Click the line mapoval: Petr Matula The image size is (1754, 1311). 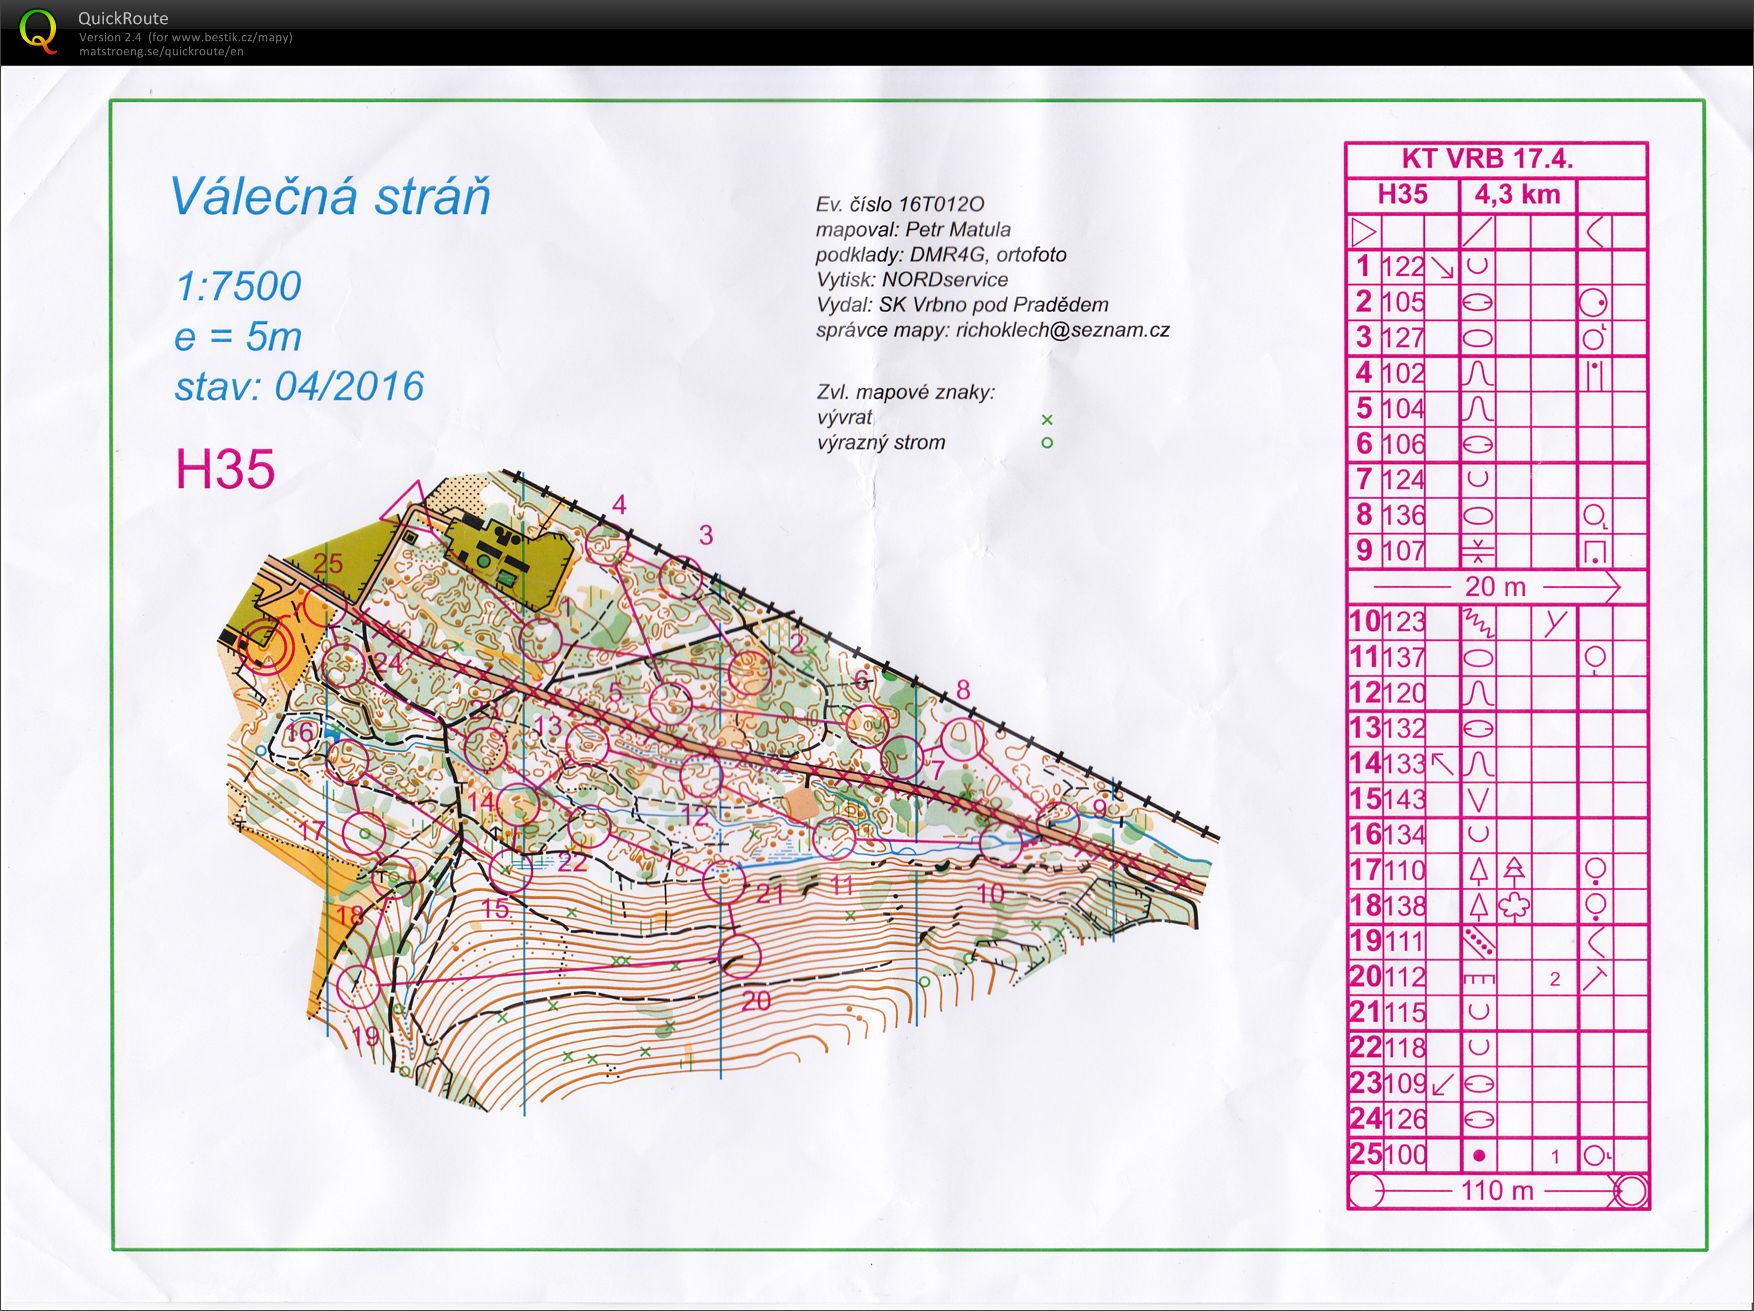[x=913, y=230]
